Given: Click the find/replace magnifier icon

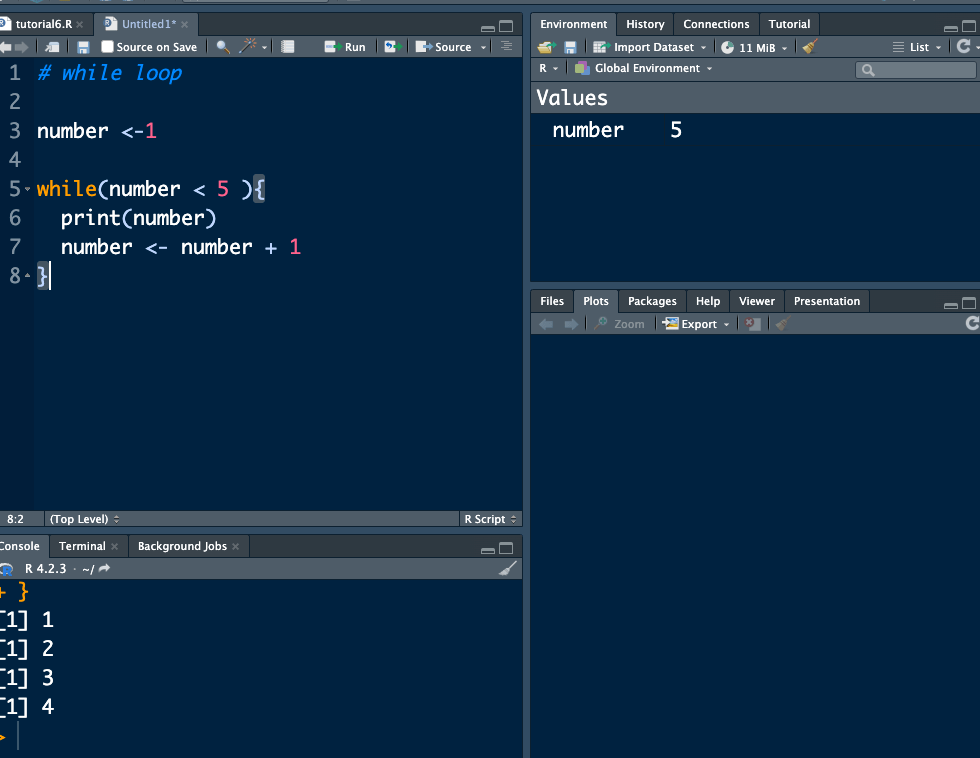Looking at the screenshot, I should (222, 47).
